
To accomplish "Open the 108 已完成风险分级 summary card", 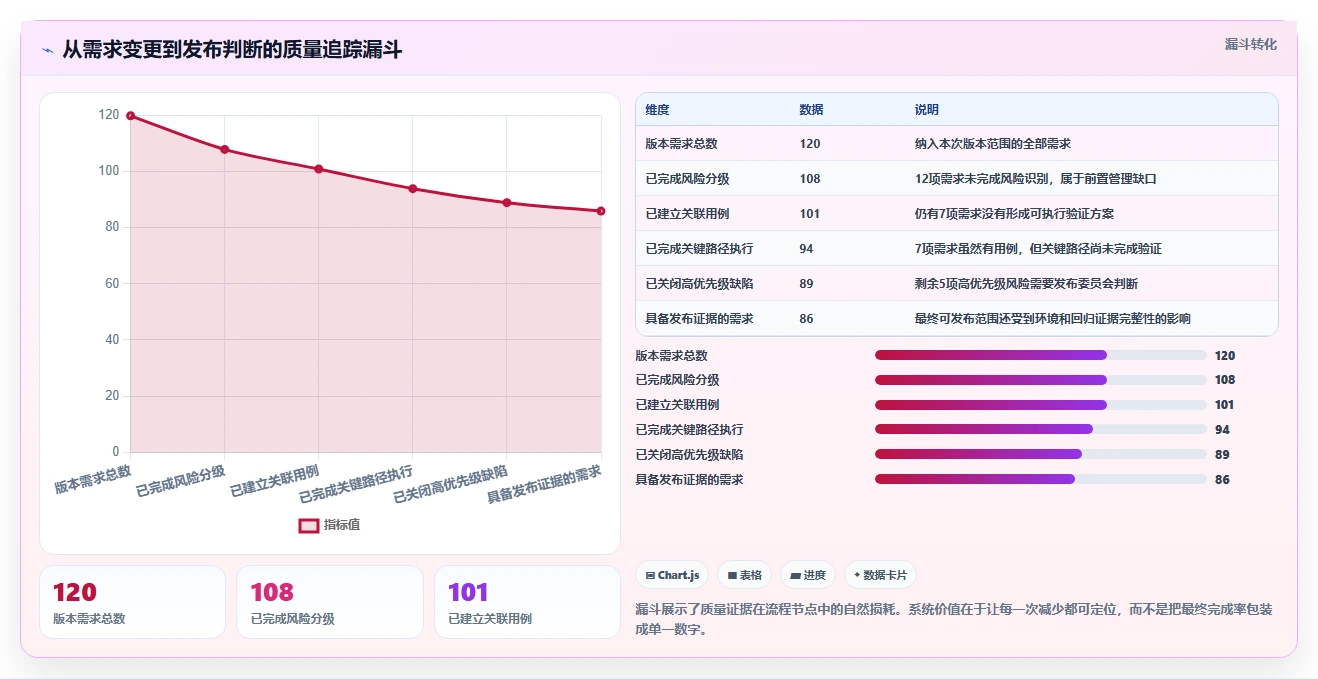I will 330,602.
